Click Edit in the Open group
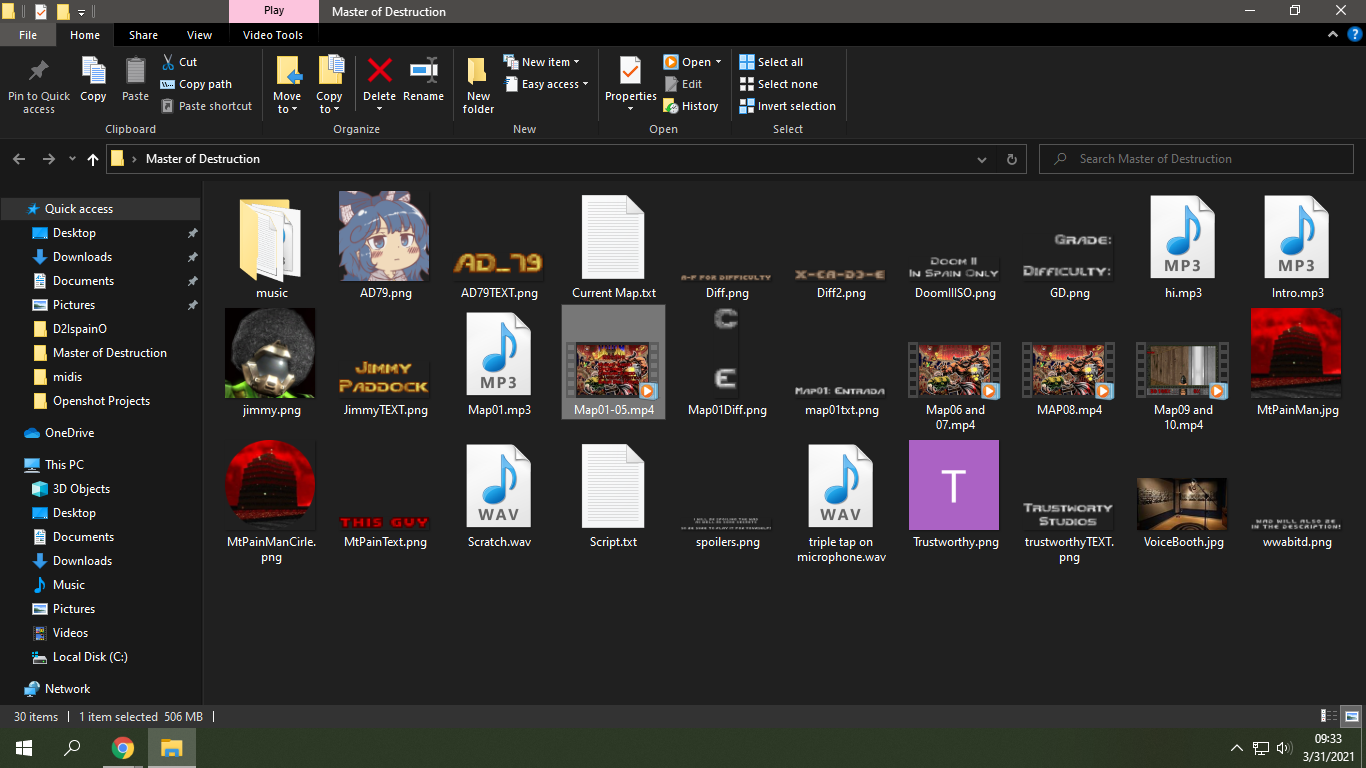The image size is (1366, 768). click(x=683, y=84)
